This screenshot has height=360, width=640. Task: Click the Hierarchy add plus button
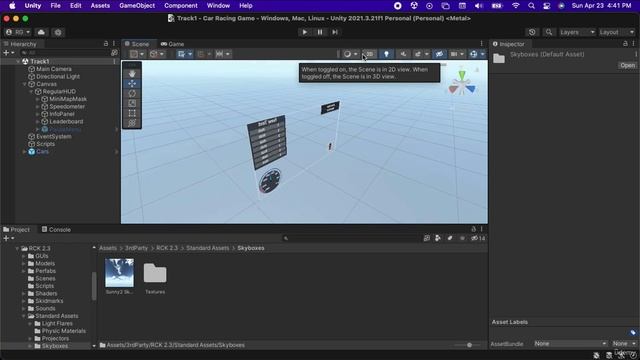coord(8,53)
